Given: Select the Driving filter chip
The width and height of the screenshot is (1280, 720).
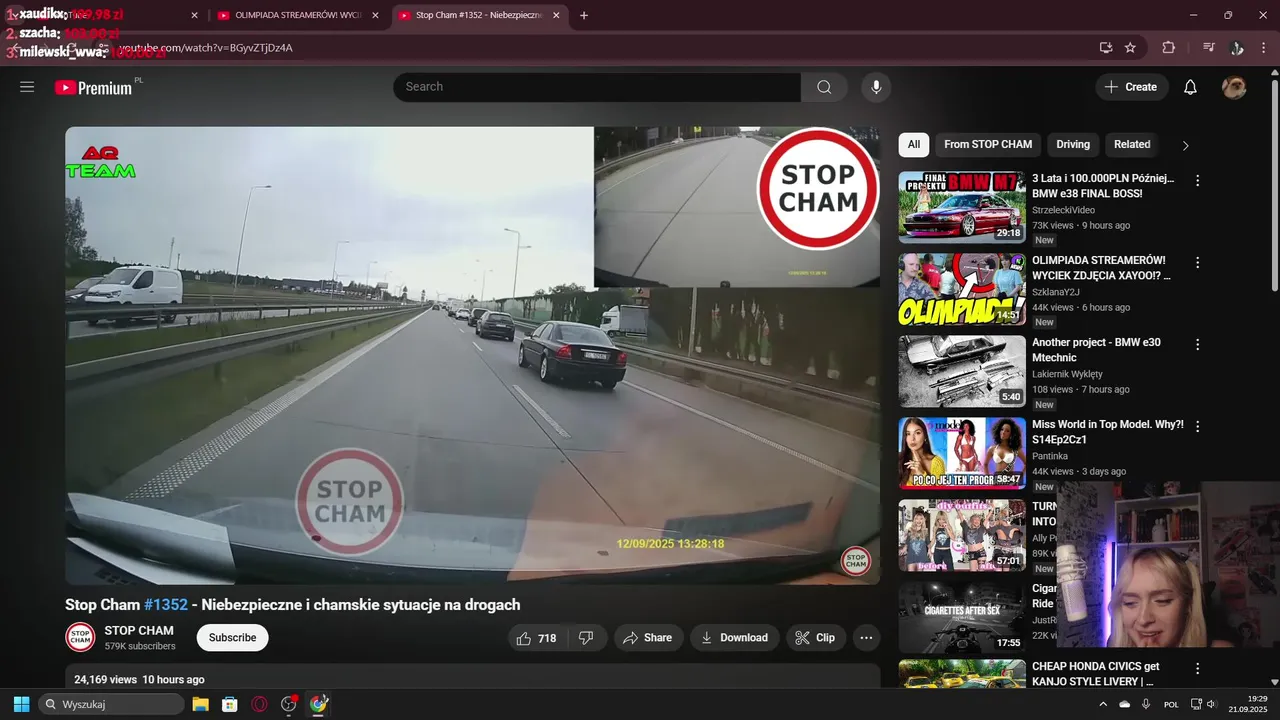Looking at the screenshot, I should tap(1073, 145).
